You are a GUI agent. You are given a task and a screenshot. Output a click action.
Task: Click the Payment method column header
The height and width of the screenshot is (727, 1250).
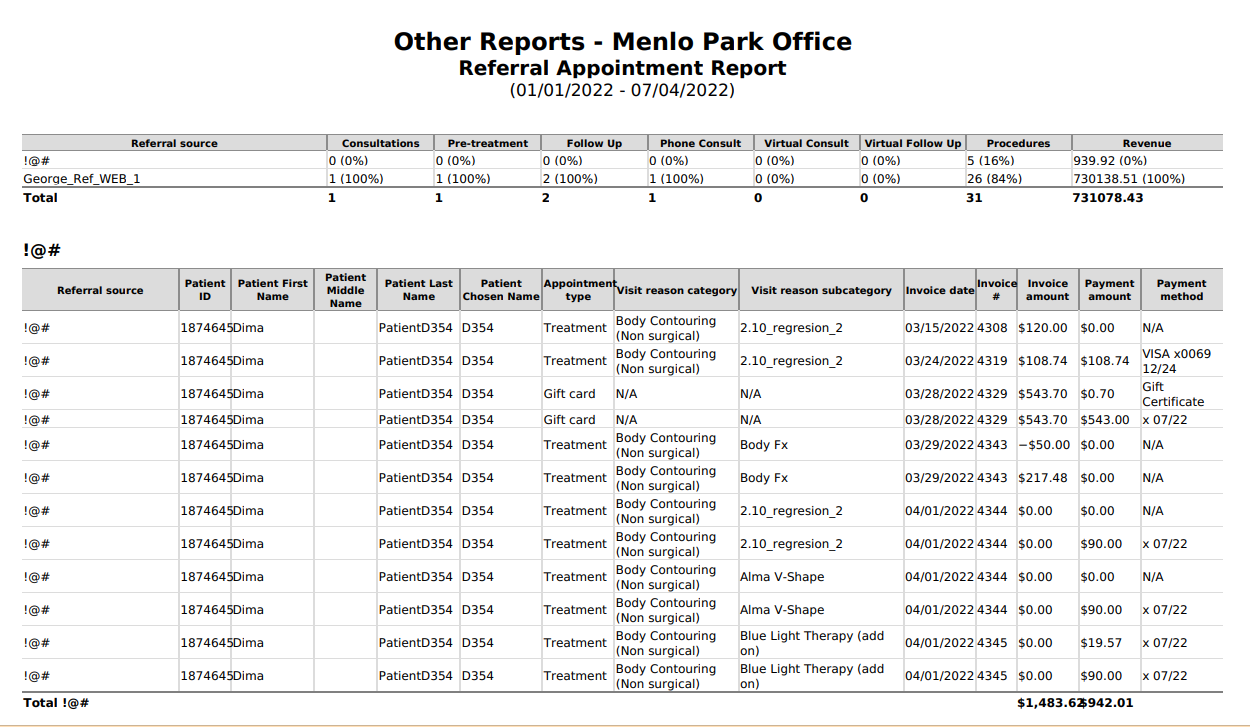(x=1182, y=290)
